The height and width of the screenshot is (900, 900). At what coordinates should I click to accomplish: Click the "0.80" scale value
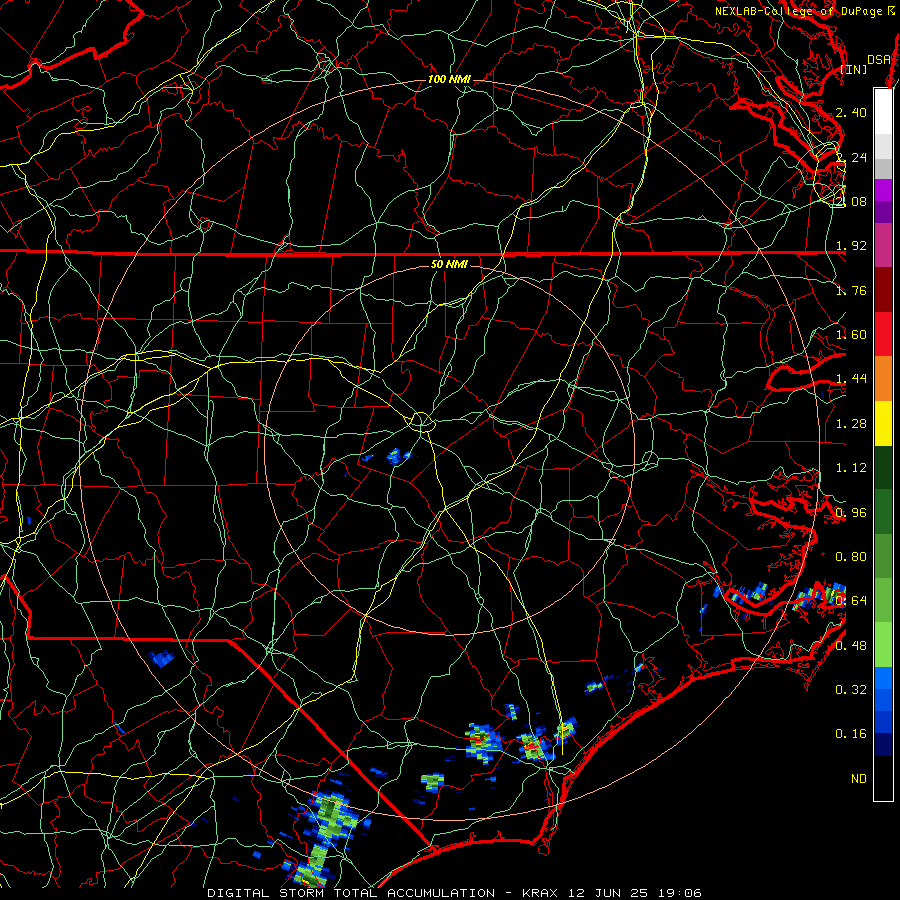point(851,557)
